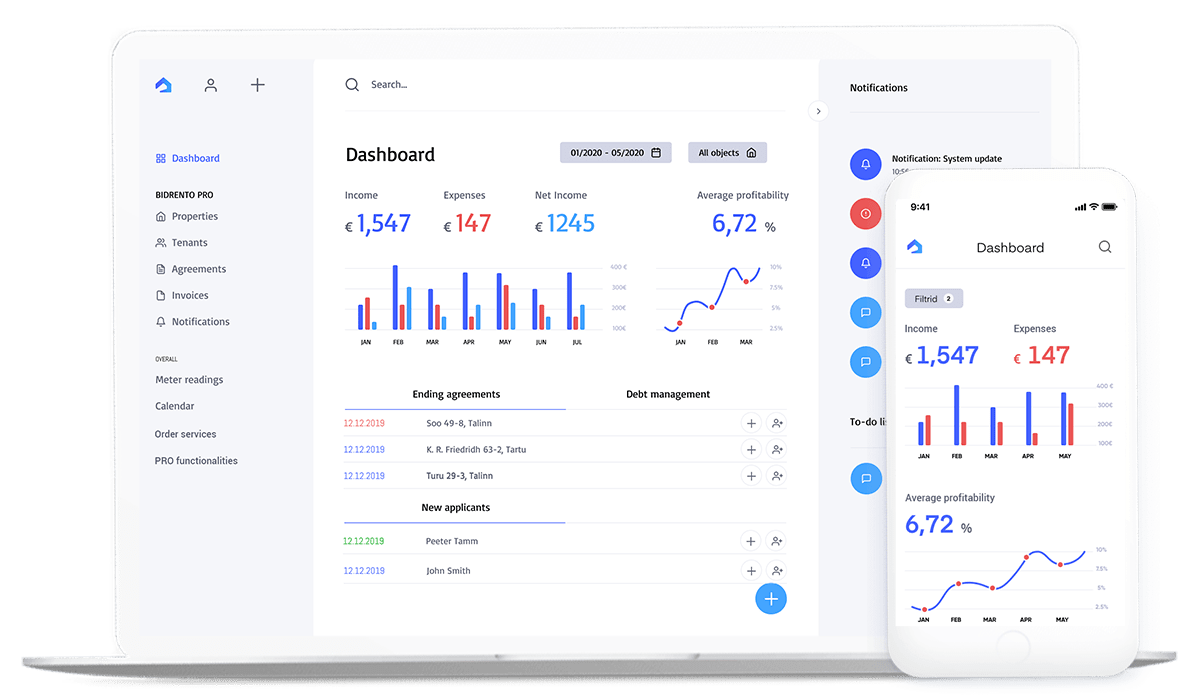Click the add-person icon on Soo 49-8 row
This screenshot has width=1200, height=695.
point(777,423)
